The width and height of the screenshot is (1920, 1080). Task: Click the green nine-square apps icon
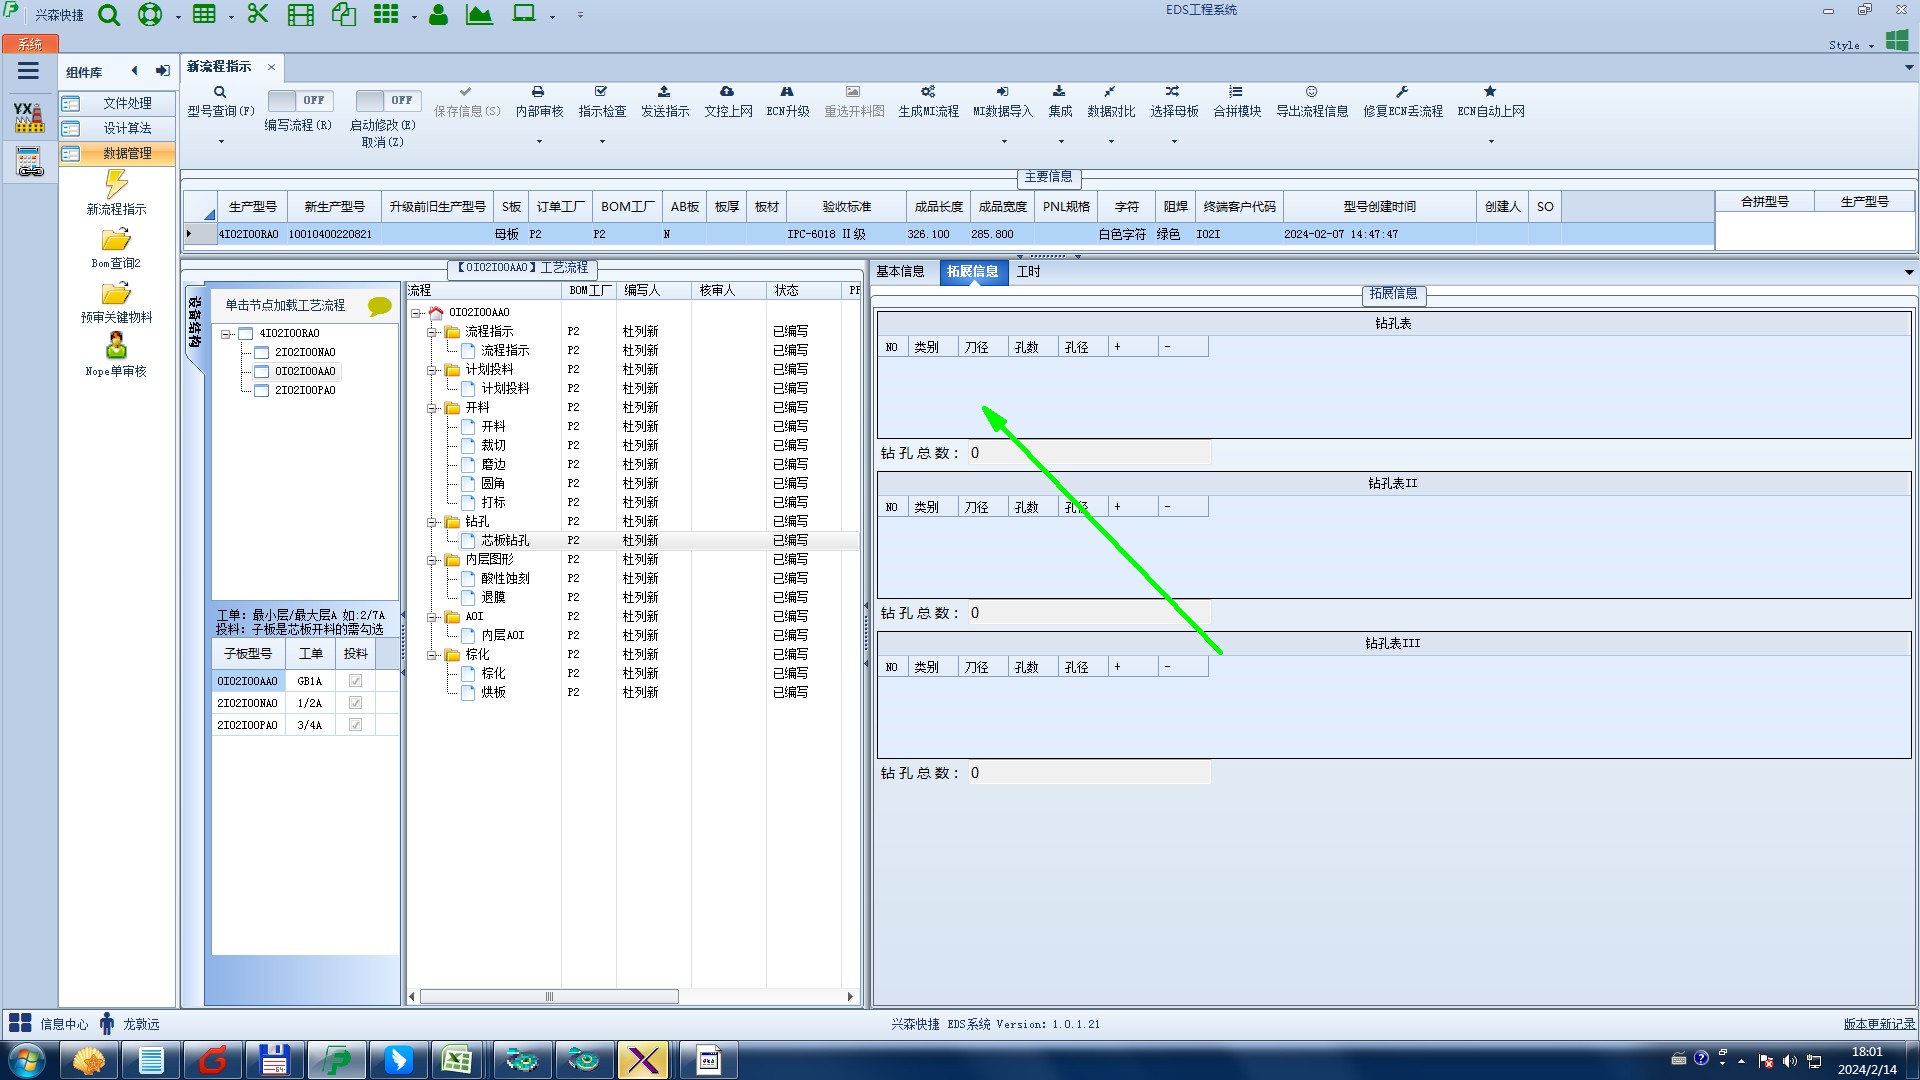pyautogui.click(x=386, y=14)
